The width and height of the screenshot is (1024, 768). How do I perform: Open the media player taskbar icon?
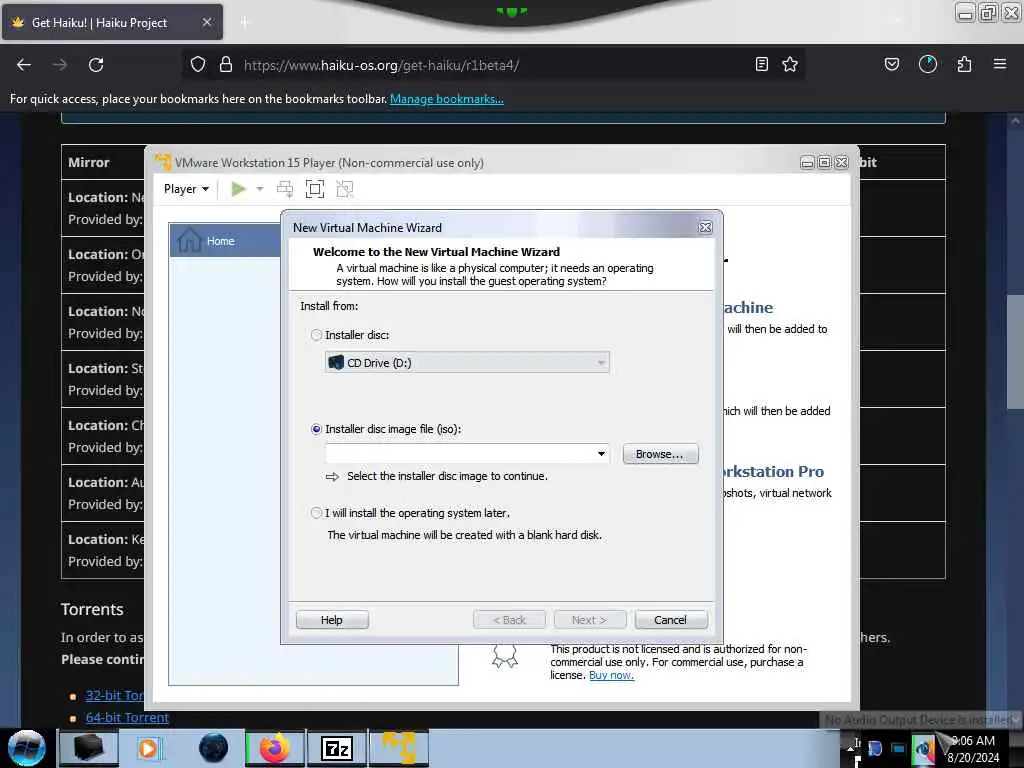tap(148, 748)
